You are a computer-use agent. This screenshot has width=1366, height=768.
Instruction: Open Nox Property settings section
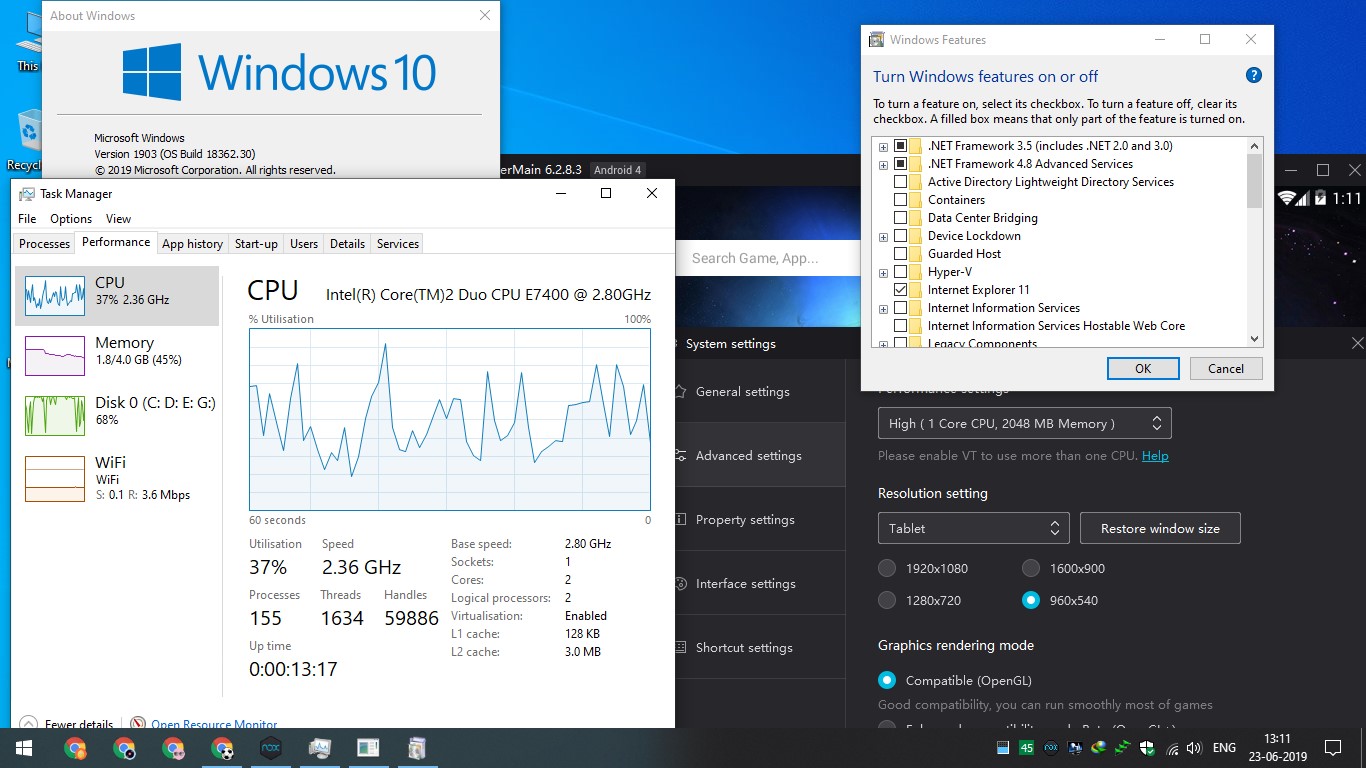pyautogui.click(x=745, y=520)
